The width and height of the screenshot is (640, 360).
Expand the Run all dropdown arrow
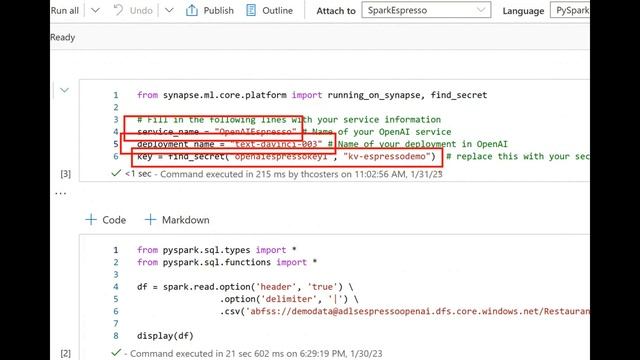[x=95, y=10]
